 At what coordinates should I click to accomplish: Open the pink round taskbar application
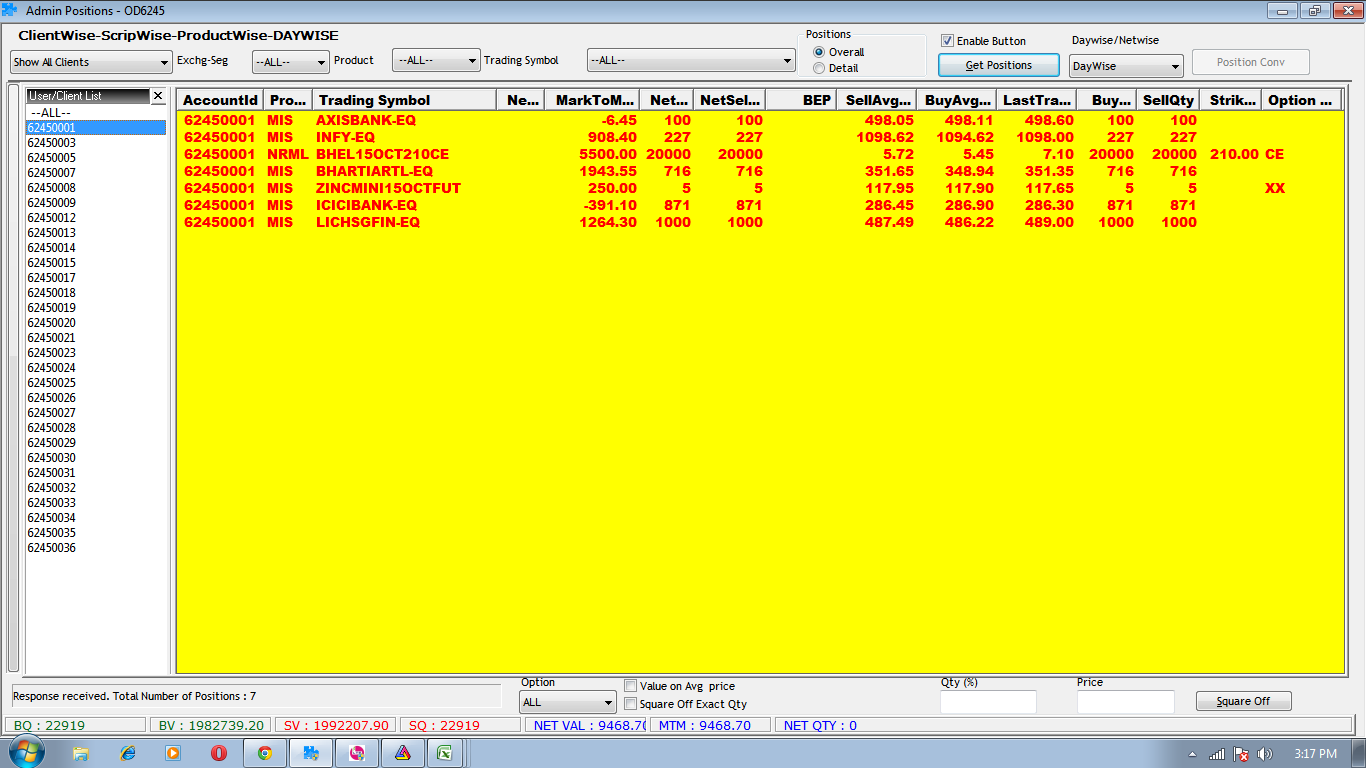[357, 753]
